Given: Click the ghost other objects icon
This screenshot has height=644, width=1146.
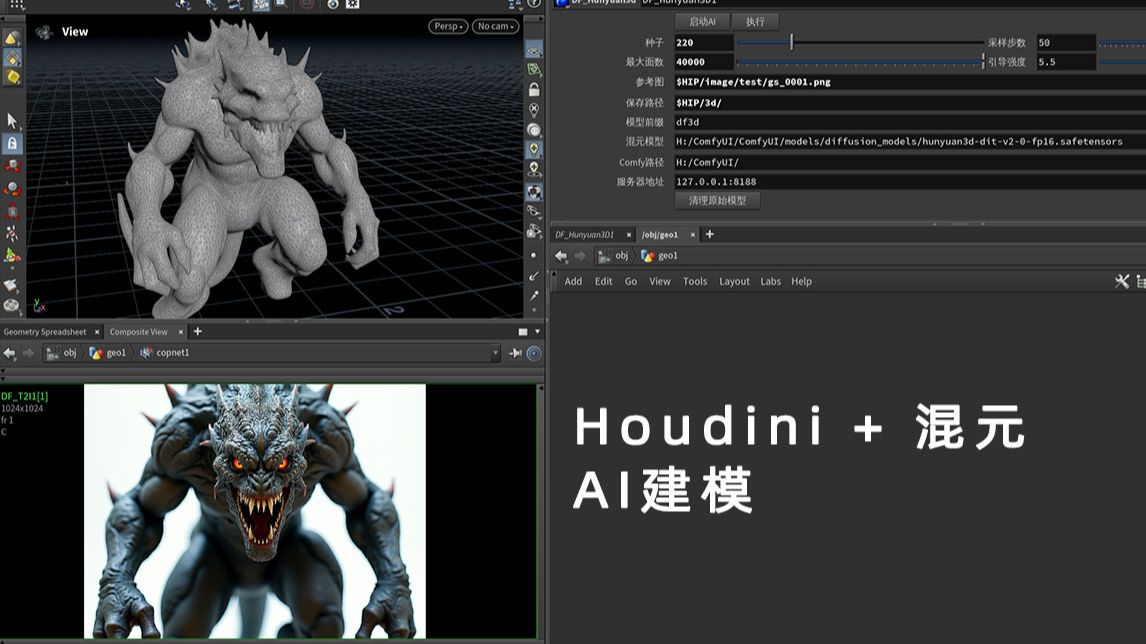Looking at the screenshot, I should pyautogui.click(x=534, y=232).
